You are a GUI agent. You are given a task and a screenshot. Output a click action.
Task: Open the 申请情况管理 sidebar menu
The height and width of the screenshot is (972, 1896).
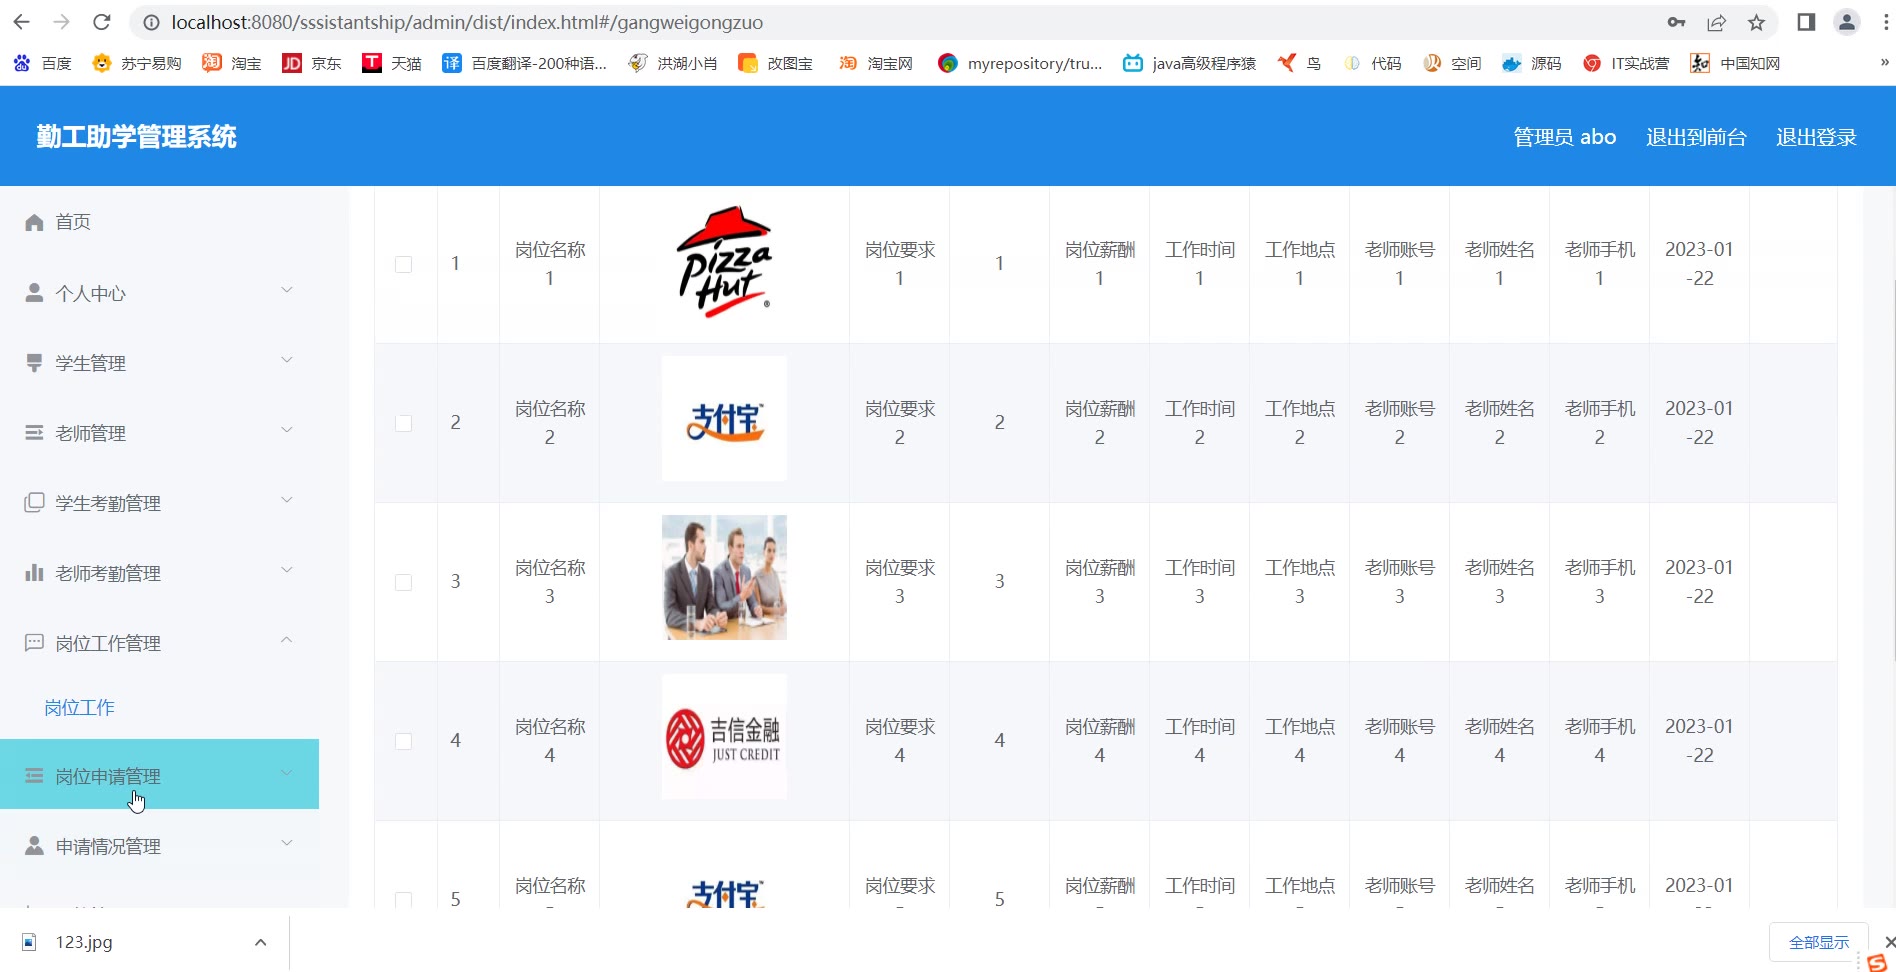[160, 846]
